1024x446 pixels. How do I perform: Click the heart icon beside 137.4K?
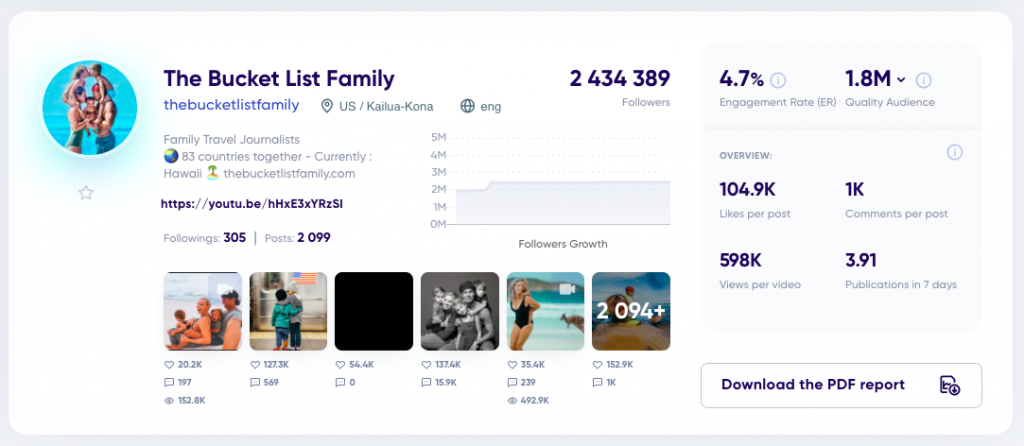[x=426, y=364]
